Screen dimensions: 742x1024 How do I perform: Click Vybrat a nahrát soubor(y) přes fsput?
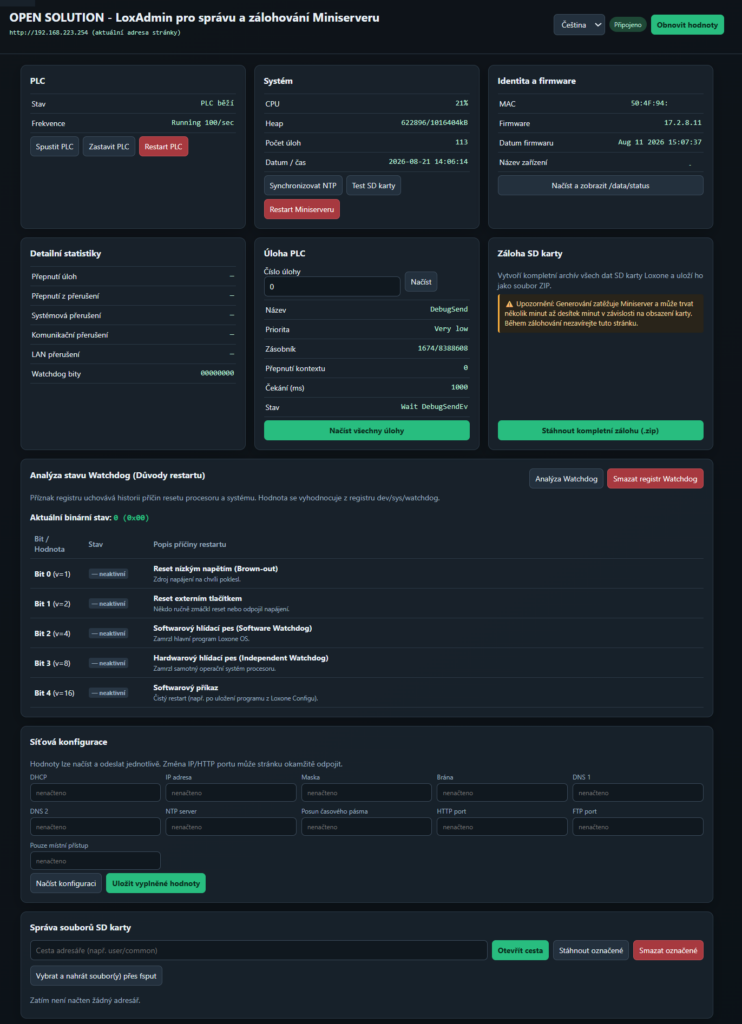pos(96,975)
